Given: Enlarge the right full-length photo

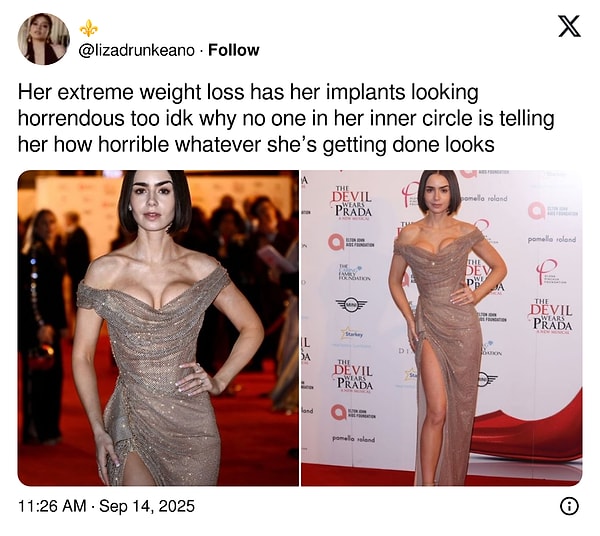Looking at the screenshot, I should (x=442, y=328).
